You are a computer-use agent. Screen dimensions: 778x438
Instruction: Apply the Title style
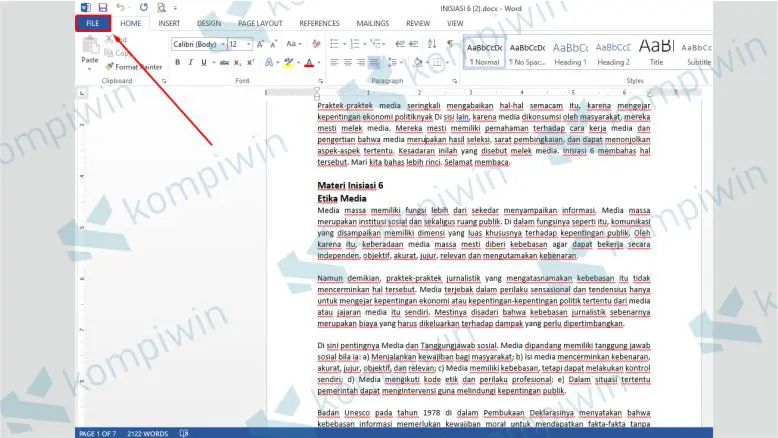[x=656, y=54]
